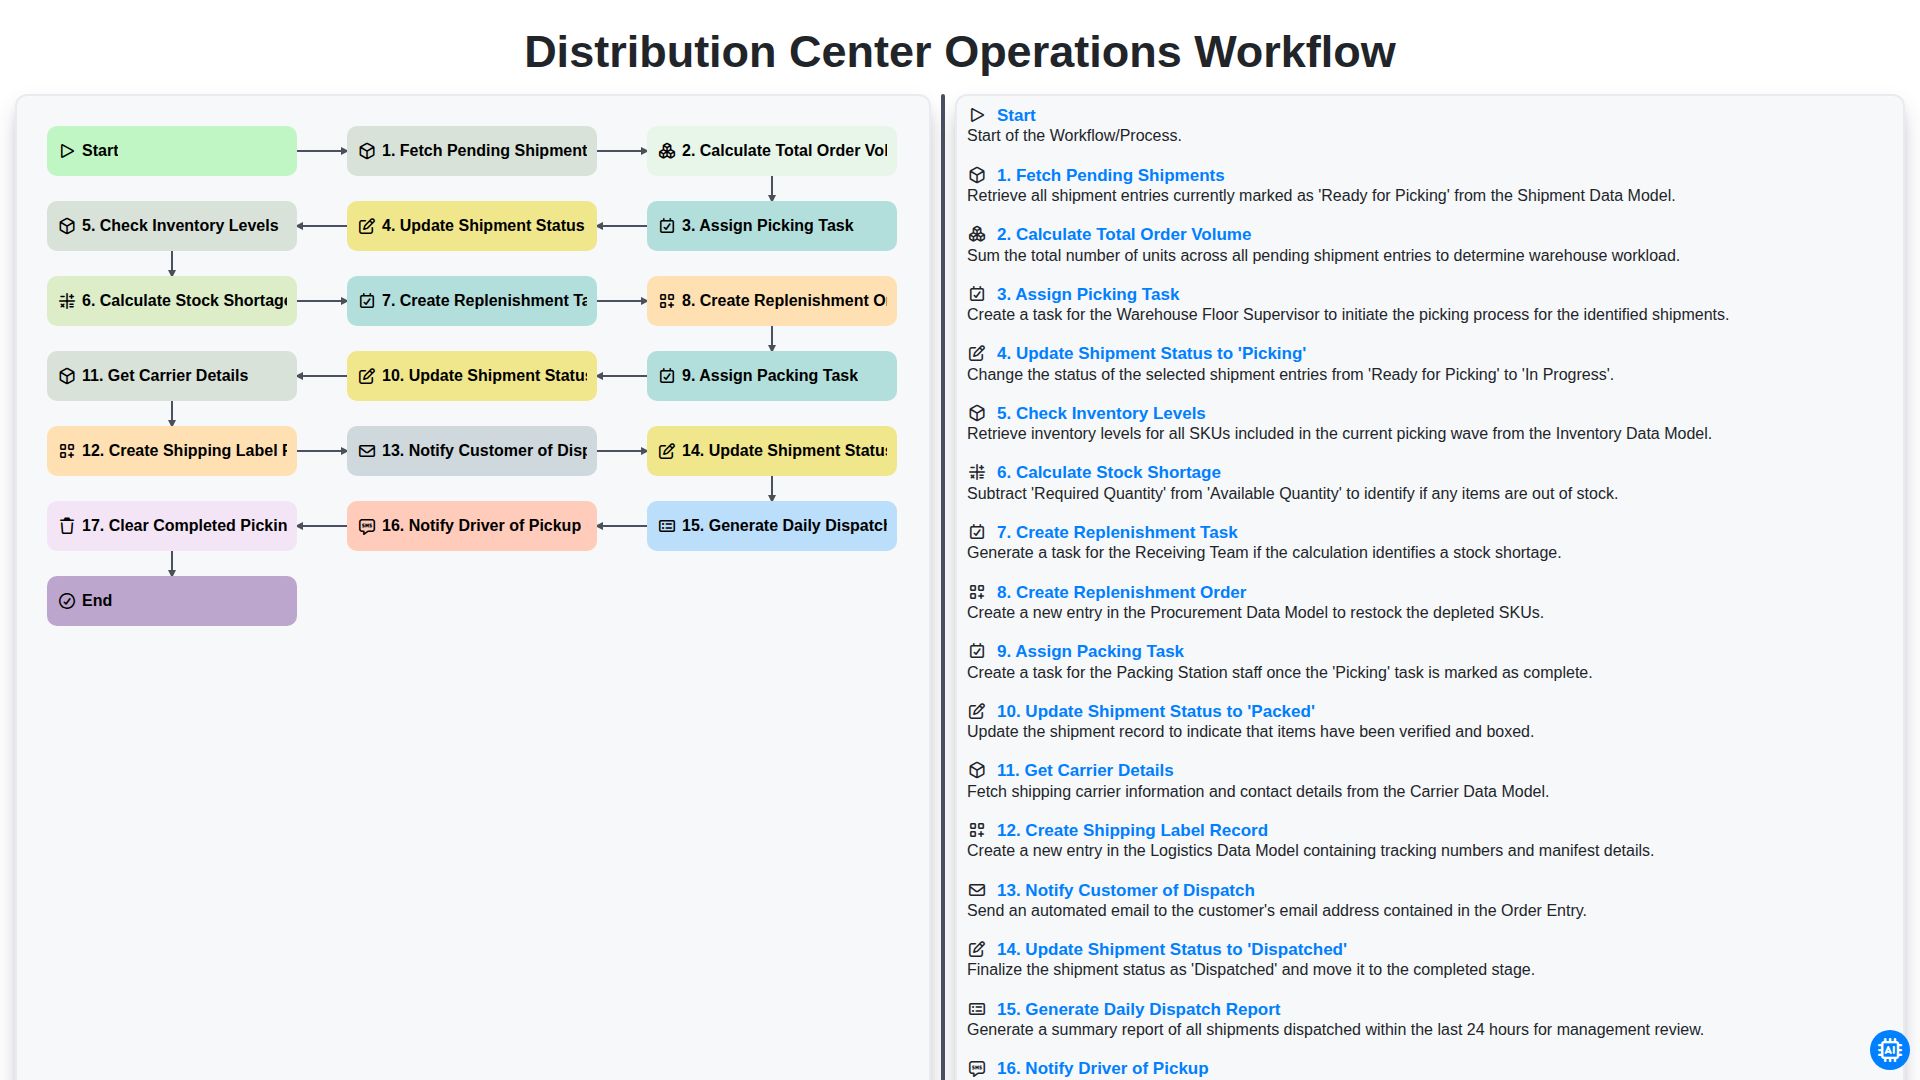Open the 2. Calculate Total Order Volume link
This screenshot has height=1080, width=1920.
click(1124, 235)
